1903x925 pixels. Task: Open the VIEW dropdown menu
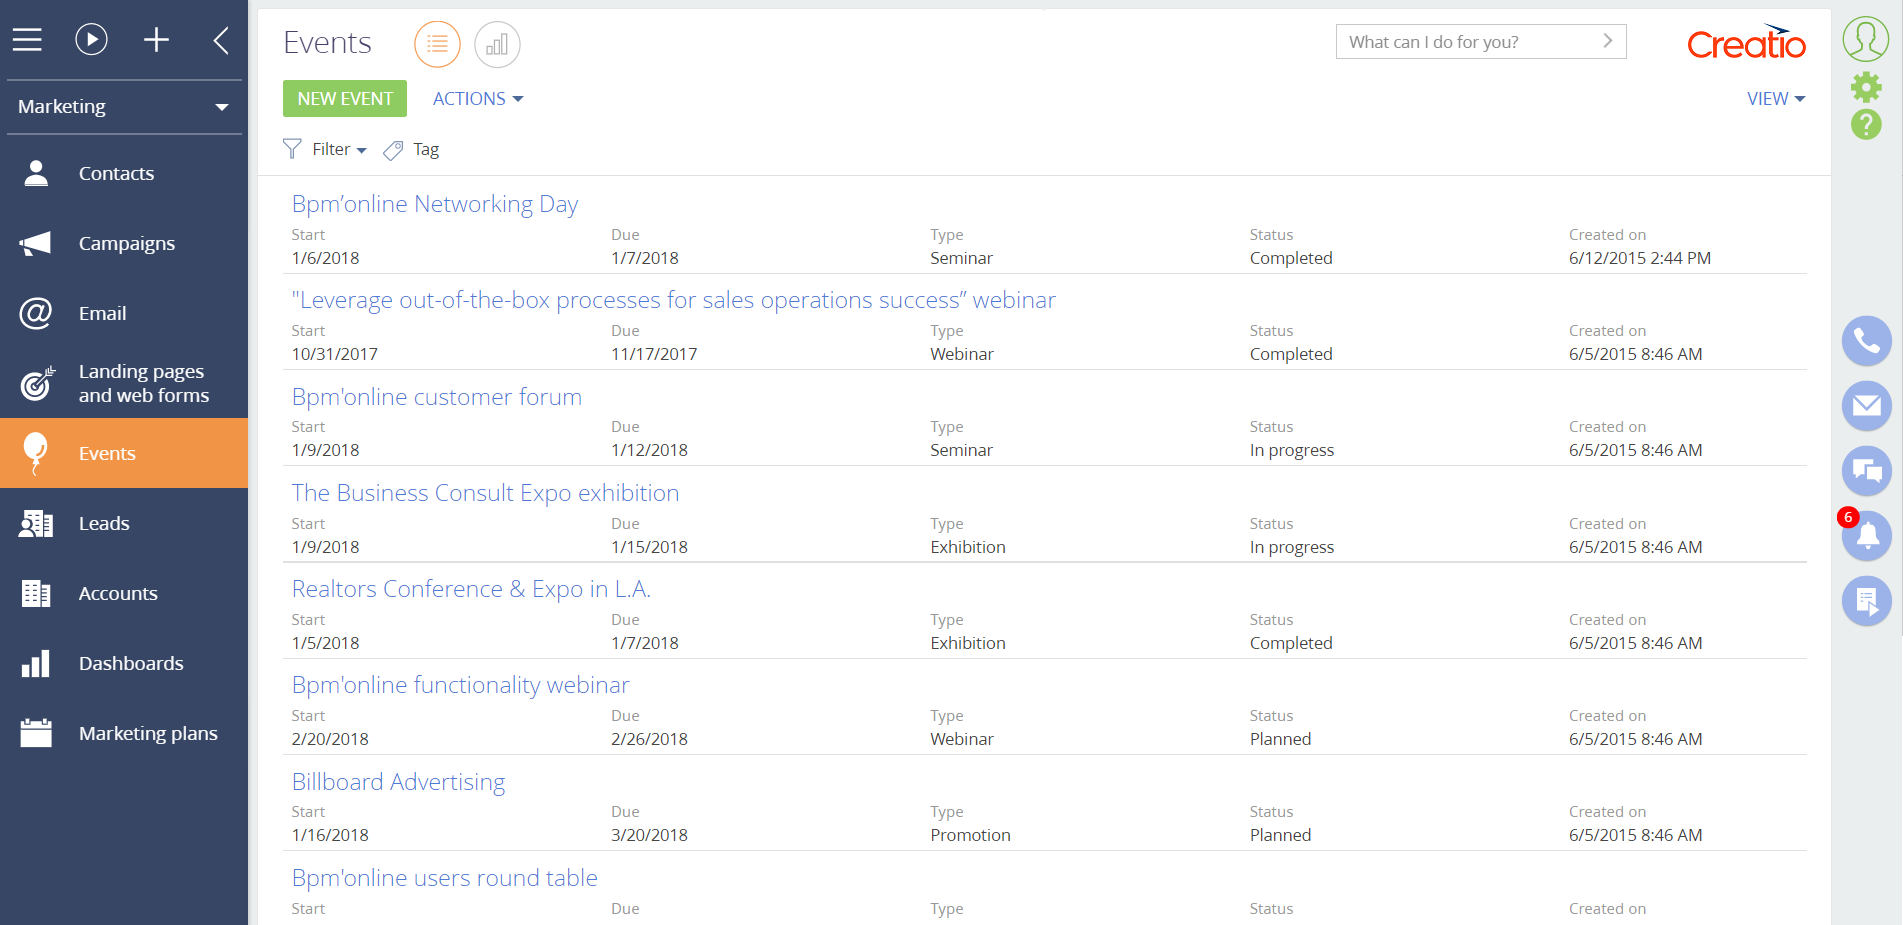tap(1776, 99)
